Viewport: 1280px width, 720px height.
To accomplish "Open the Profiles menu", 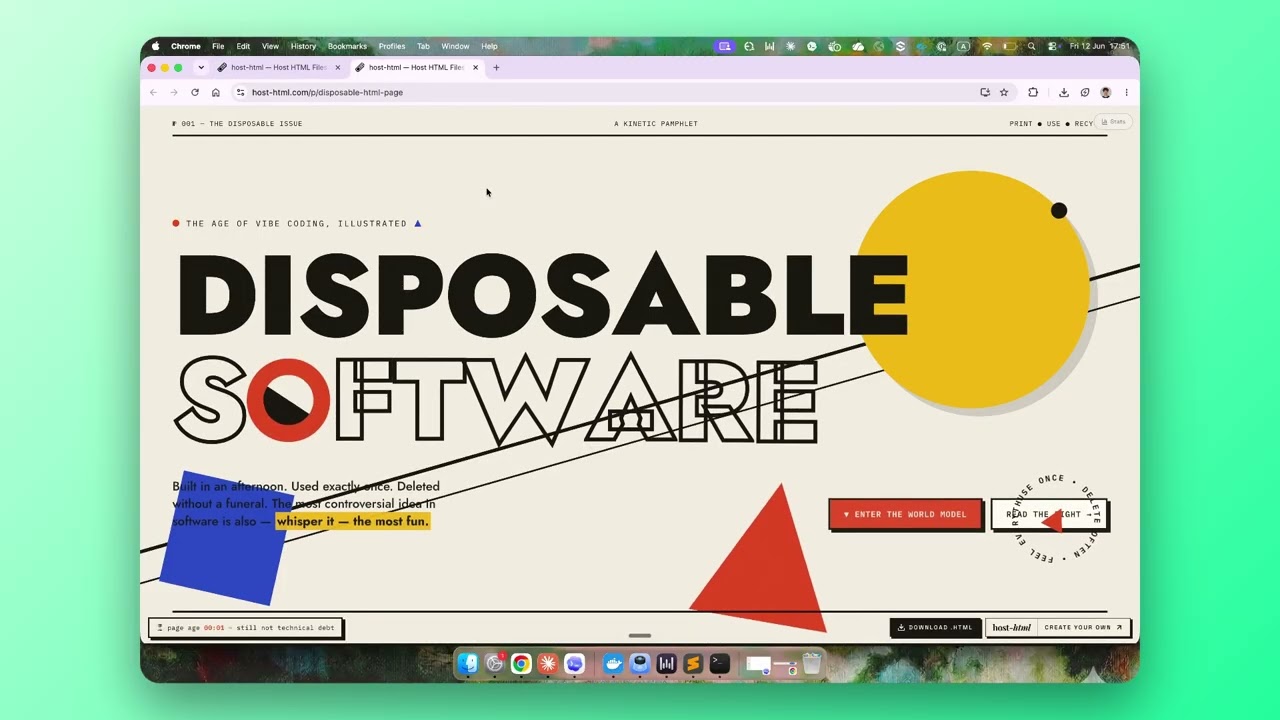I will (x=392, y=46).
